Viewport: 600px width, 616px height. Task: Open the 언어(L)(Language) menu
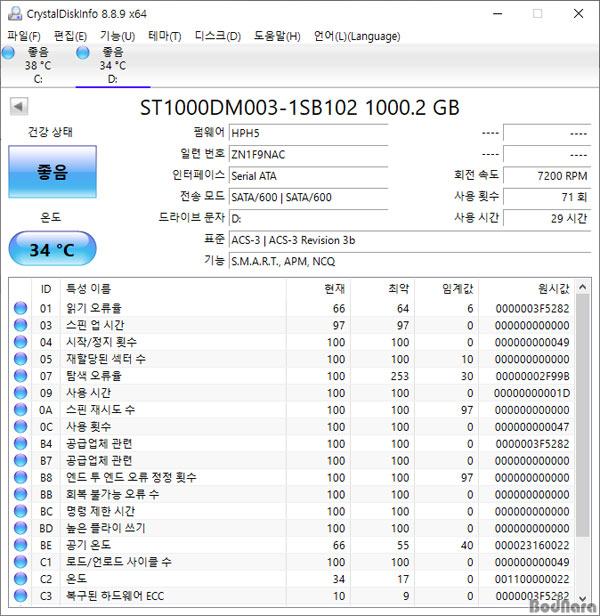(357, 36)
